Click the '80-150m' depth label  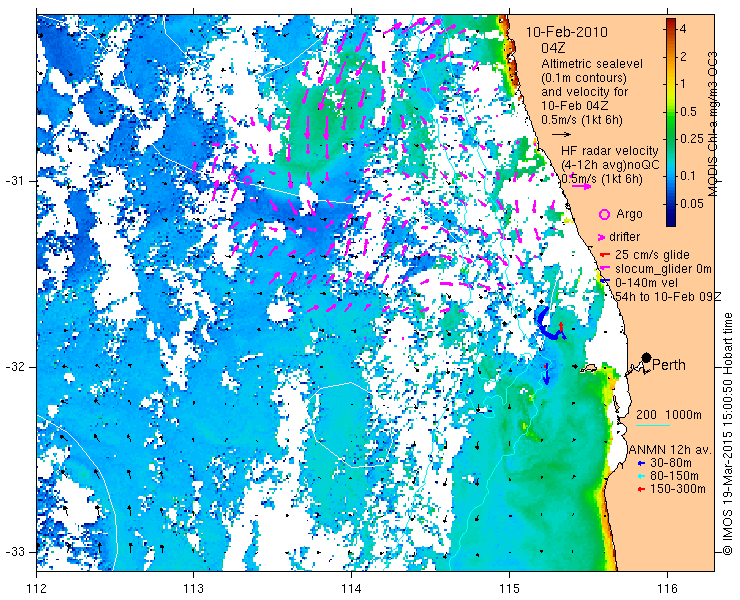pyautogui.click(x=674, y=476)
